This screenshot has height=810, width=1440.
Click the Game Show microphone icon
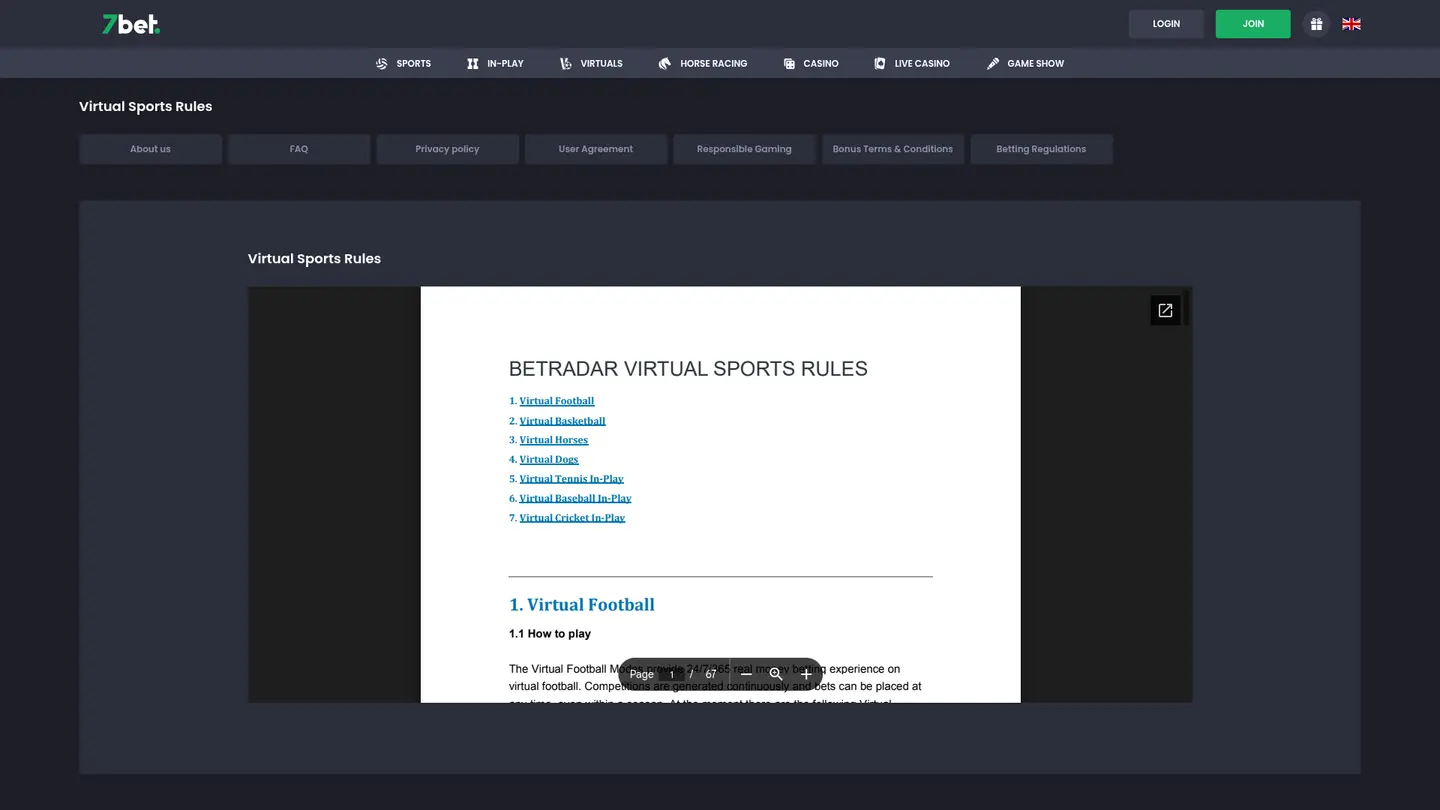[x=993, y=63]
